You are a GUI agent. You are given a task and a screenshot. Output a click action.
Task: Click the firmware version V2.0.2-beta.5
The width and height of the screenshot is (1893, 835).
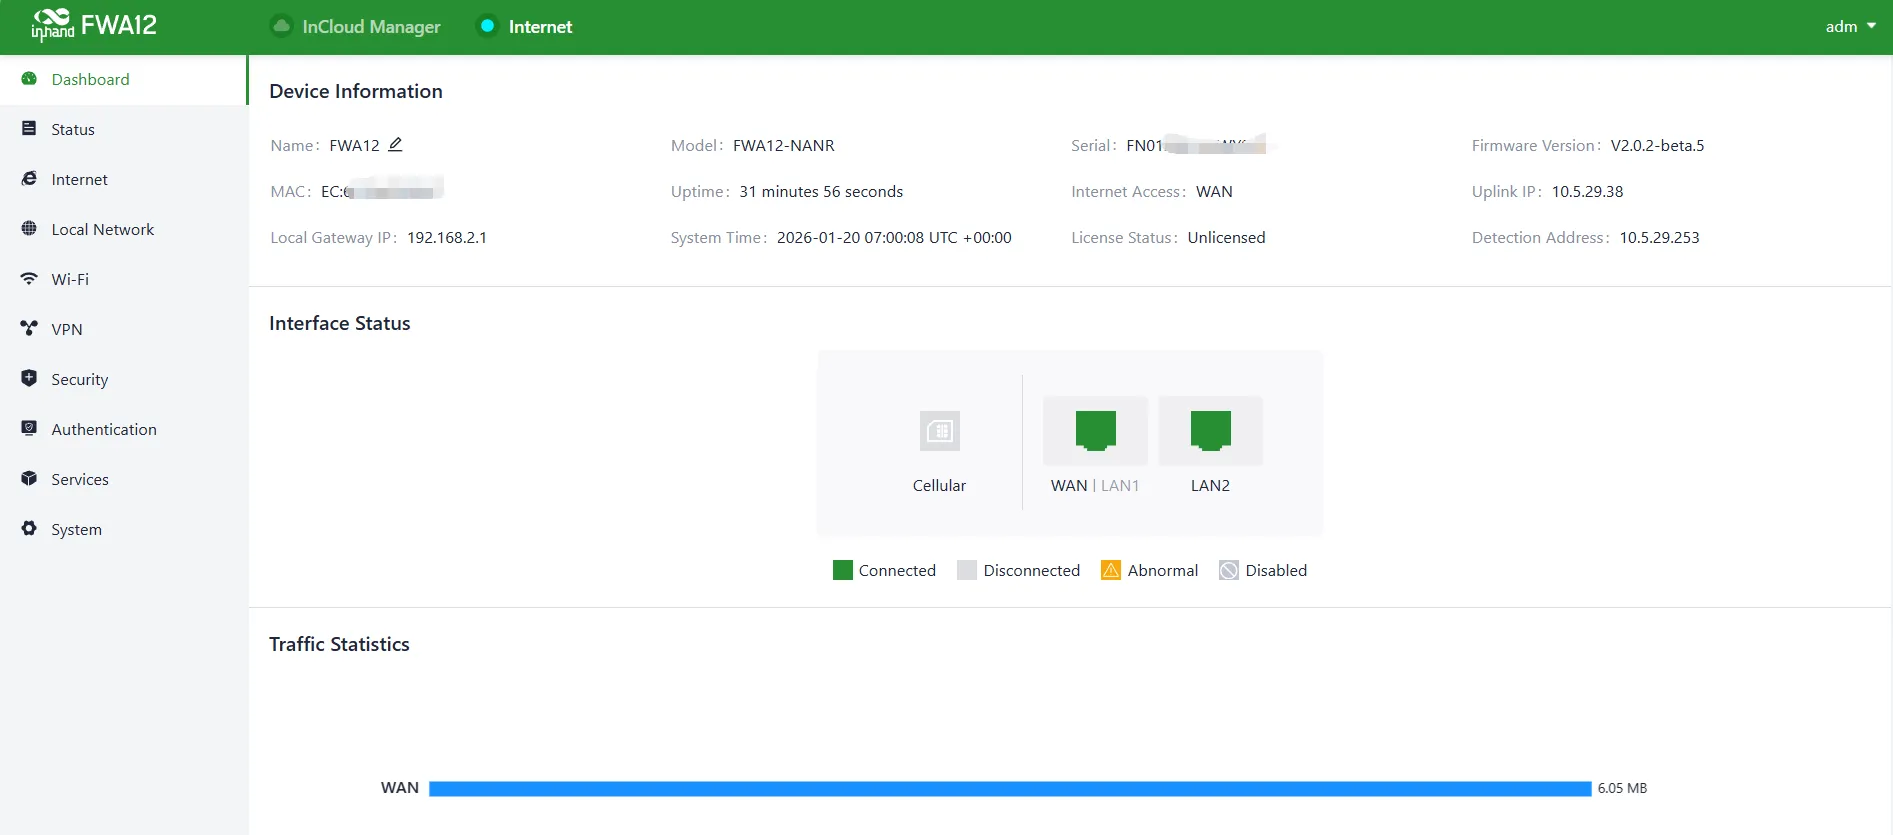point(1657,146)
